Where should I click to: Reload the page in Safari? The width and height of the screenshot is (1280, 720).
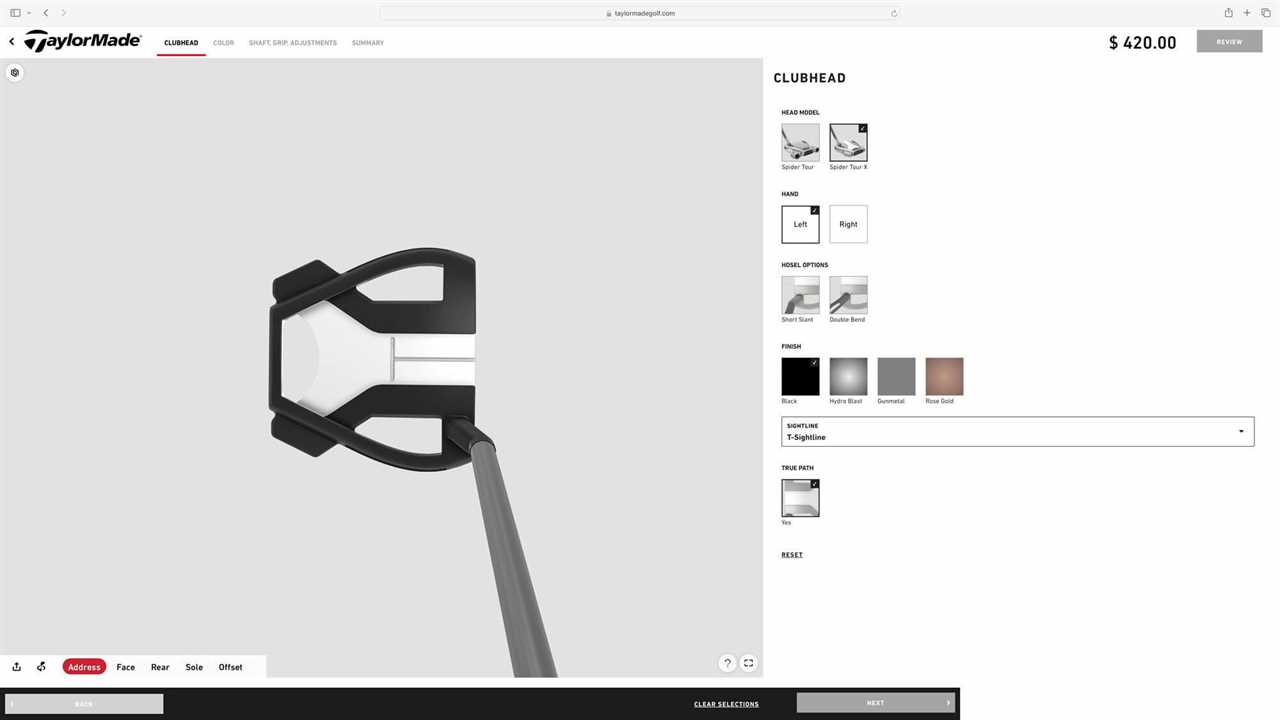pos(894,13)
